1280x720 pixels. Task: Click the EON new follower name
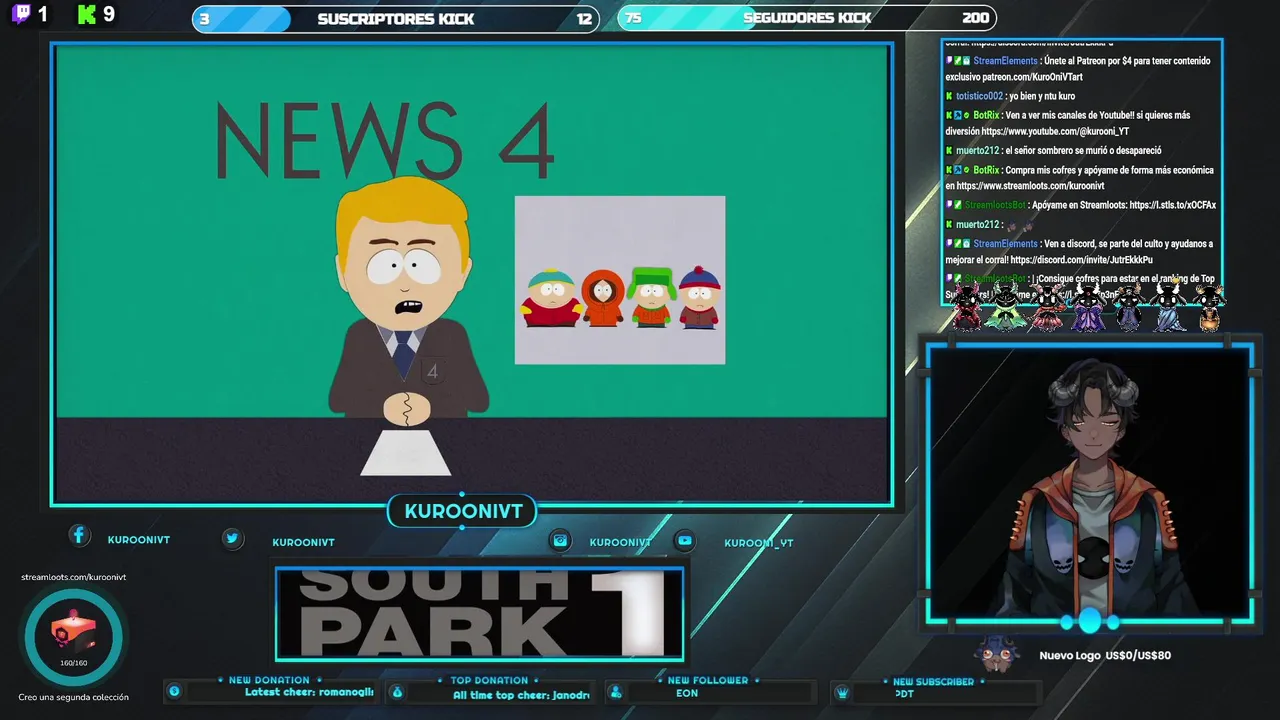click(x=687, y=693)
